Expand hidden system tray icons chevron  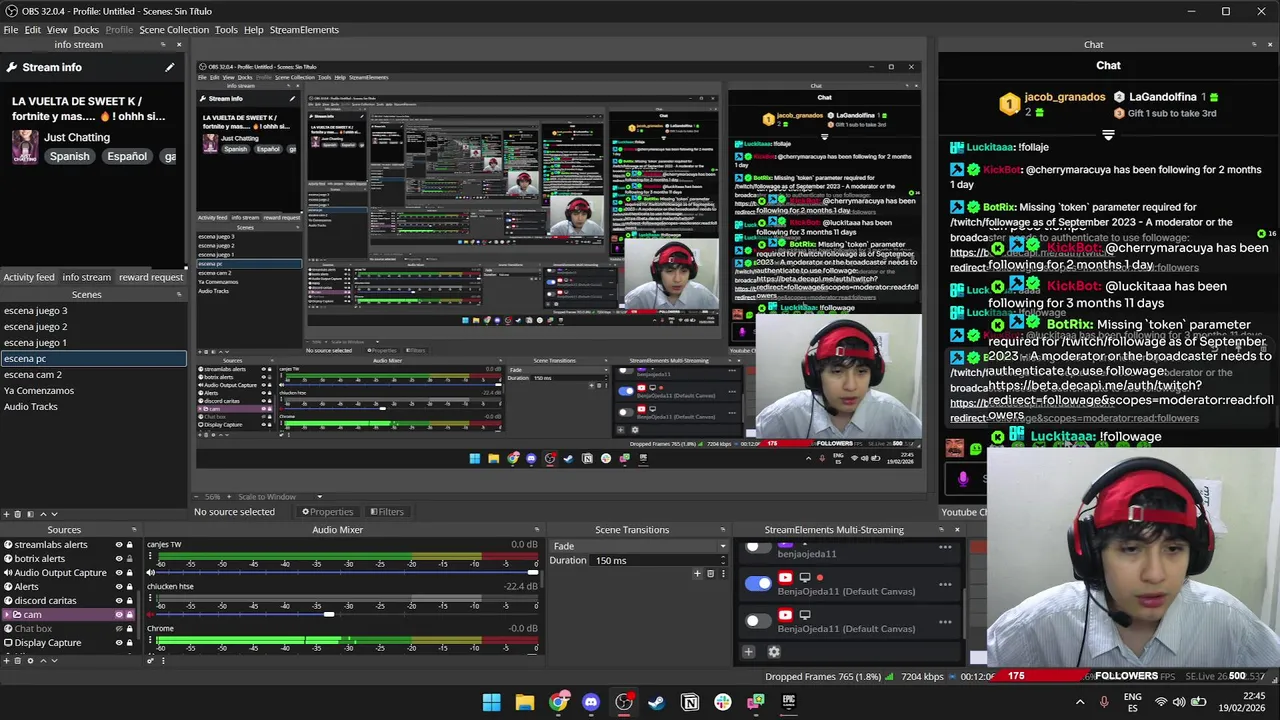click(x=1080, y=702)
